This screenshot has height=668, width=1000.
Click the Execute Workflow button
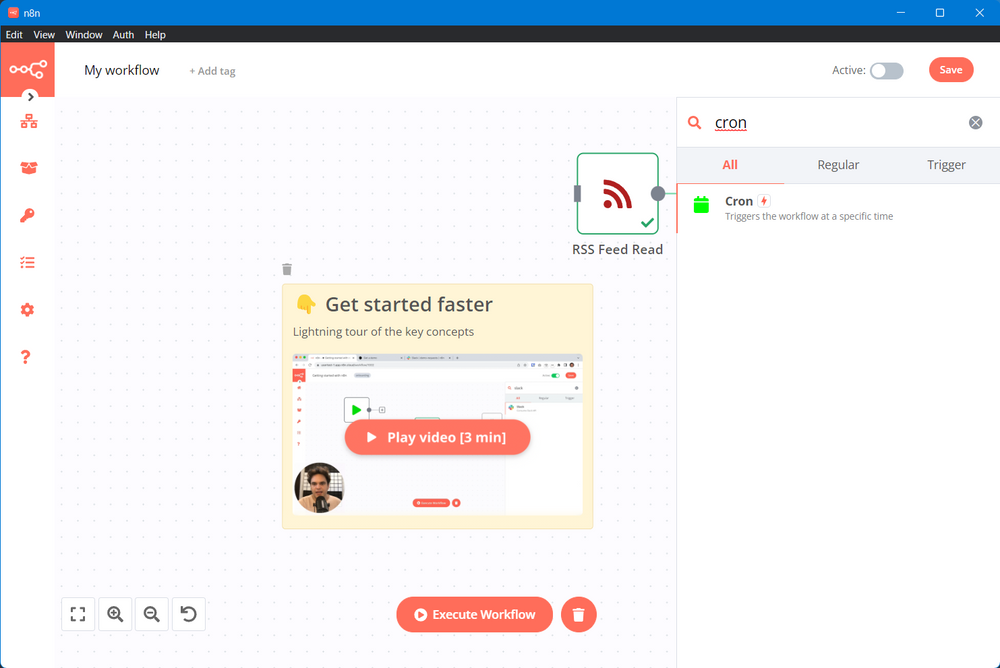[474, 615]
